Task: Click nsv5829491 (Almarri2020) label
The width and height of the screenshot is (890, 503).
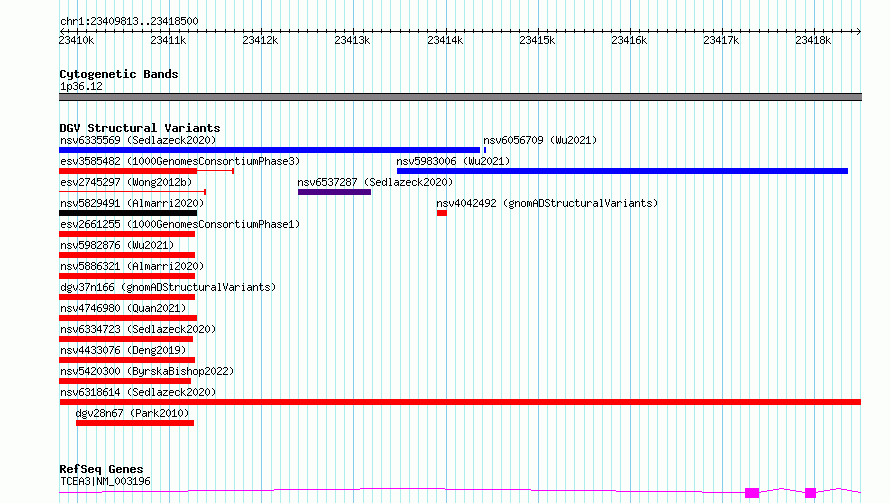Action: coord(132,203)
